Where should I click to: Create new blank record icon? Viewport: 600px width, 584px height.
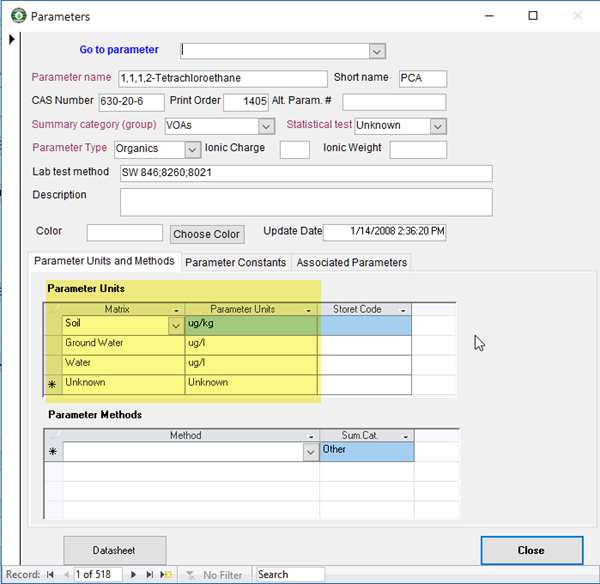point(166,574)
